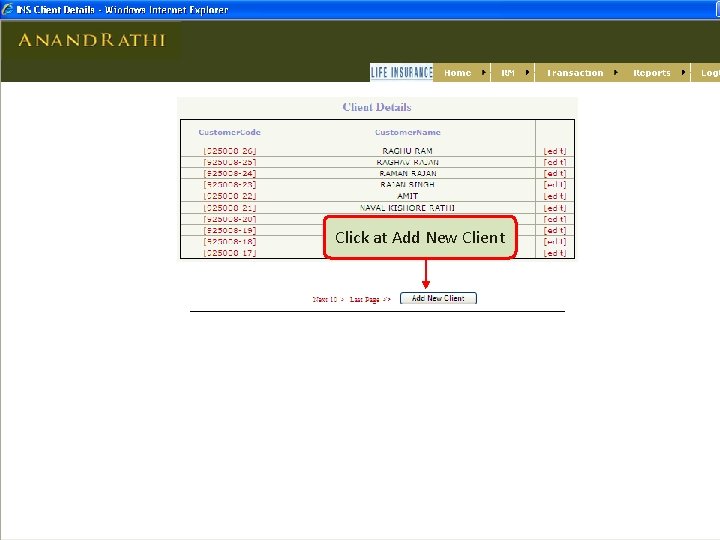Expand the arrow beside Reports

pos(683,73)
